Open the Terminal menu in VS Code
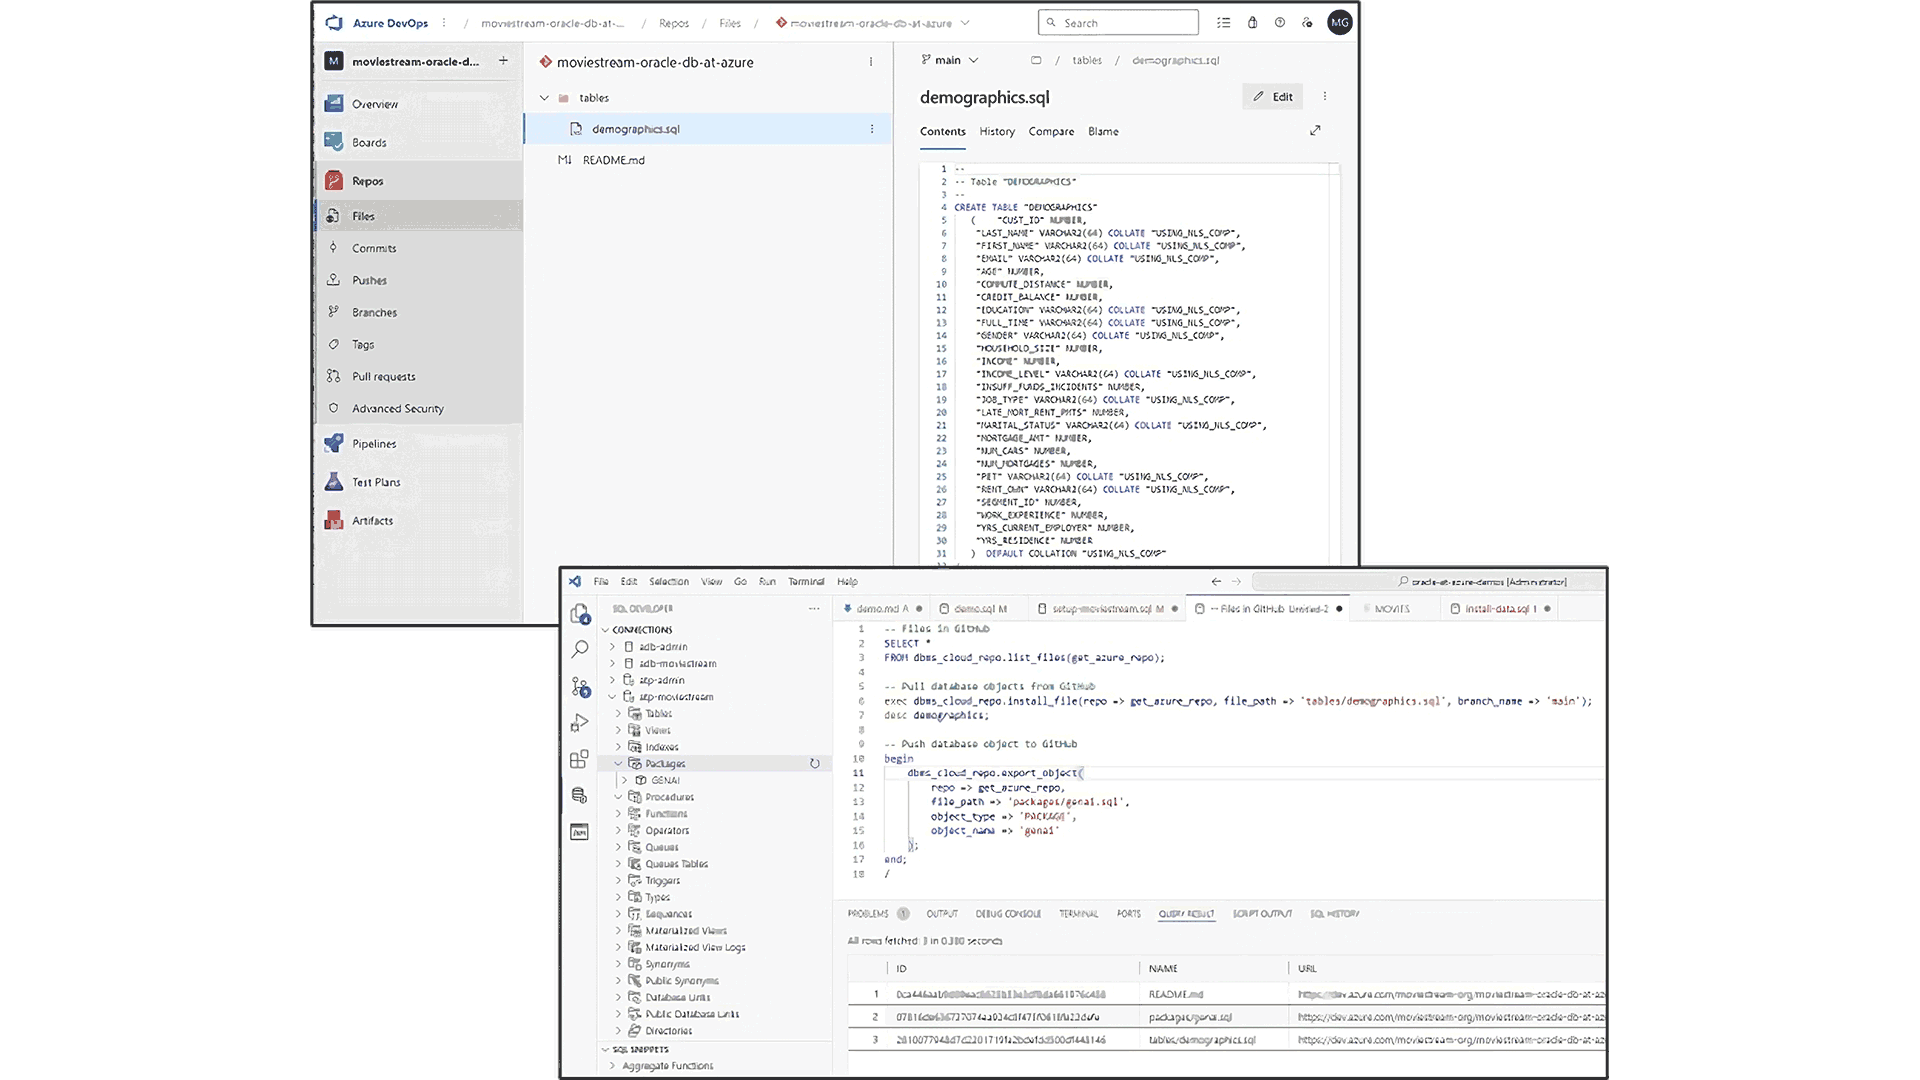 [806, 581]
